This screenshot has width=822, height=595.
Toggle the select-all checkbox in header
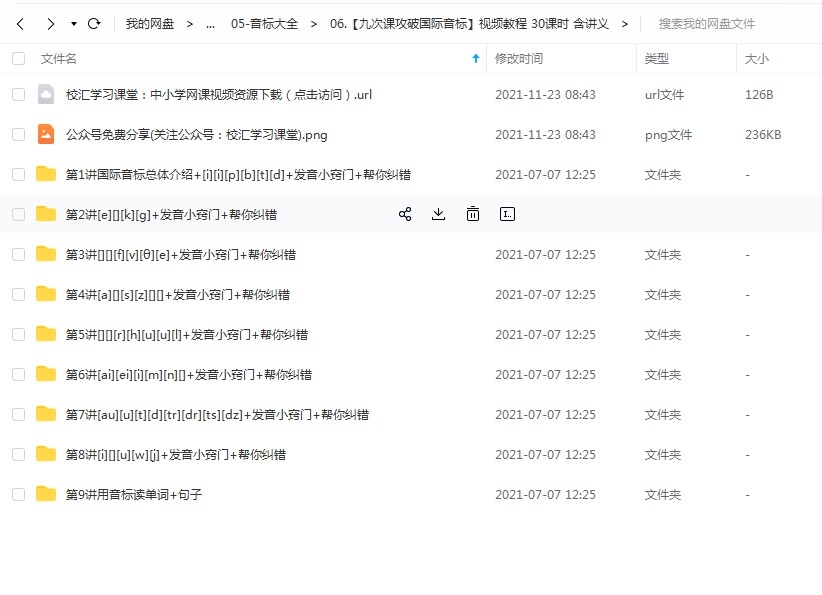[18, 59]
